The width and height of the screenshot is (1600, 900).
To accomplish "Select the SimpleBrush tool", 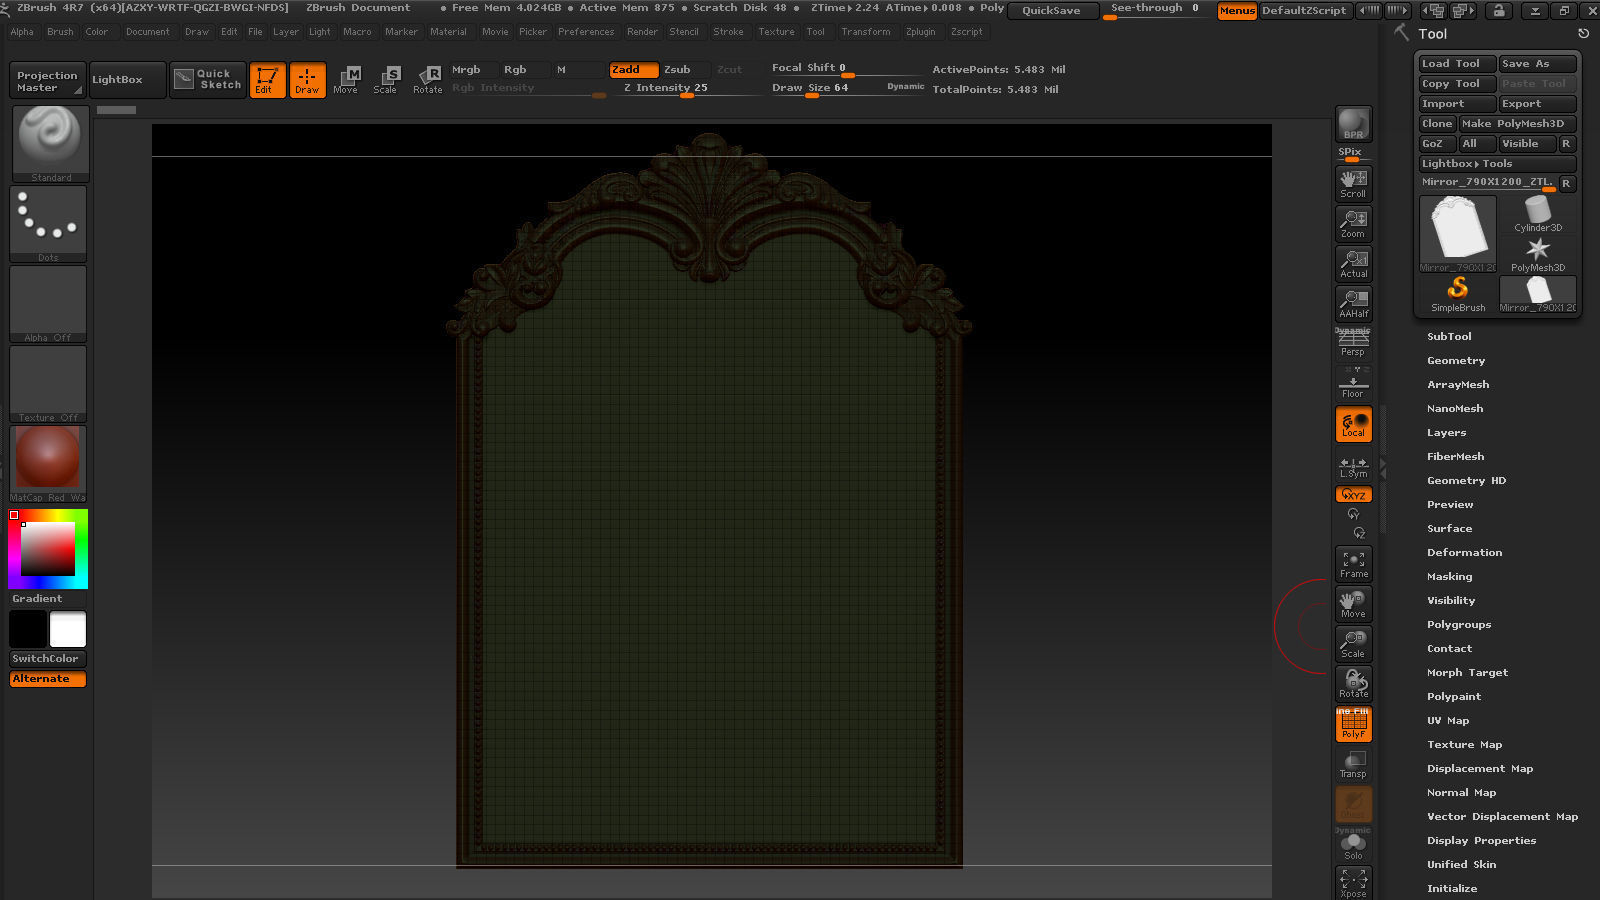I will pyautogui.click(x=1458, y=295).
